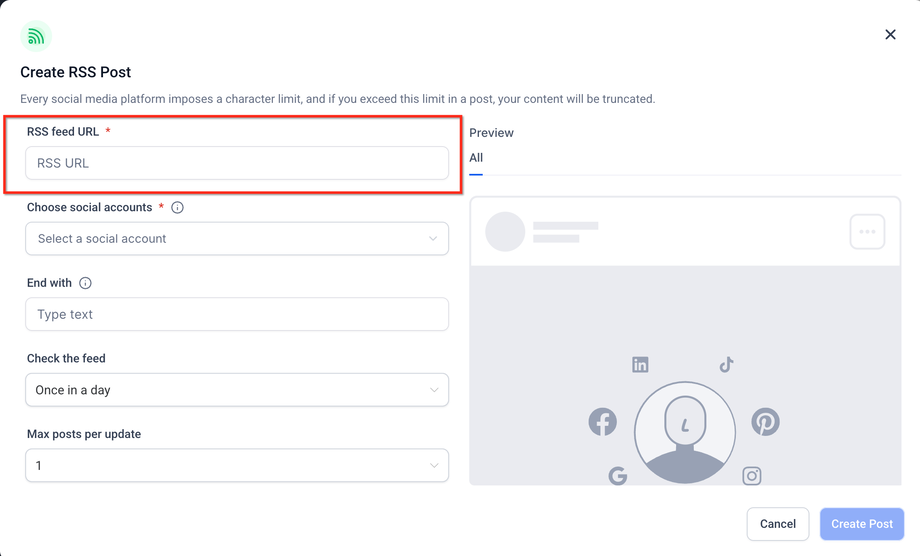The height and width of the screenshot is (556, 920).
Task: Open the three-dots menu in preview card
Action: coord(867,232)
